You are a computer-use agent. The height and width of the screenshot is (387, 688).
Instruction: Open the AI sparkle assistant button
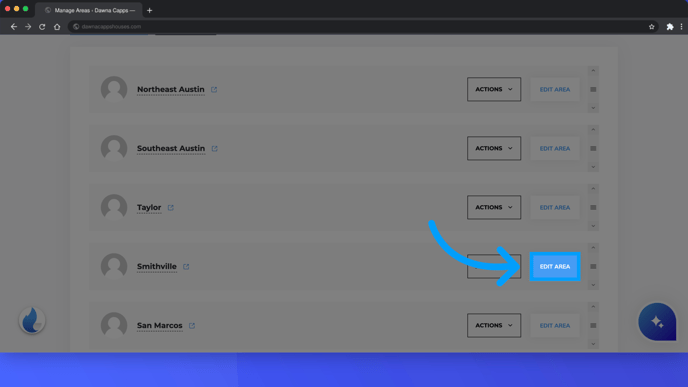(657, 322)
